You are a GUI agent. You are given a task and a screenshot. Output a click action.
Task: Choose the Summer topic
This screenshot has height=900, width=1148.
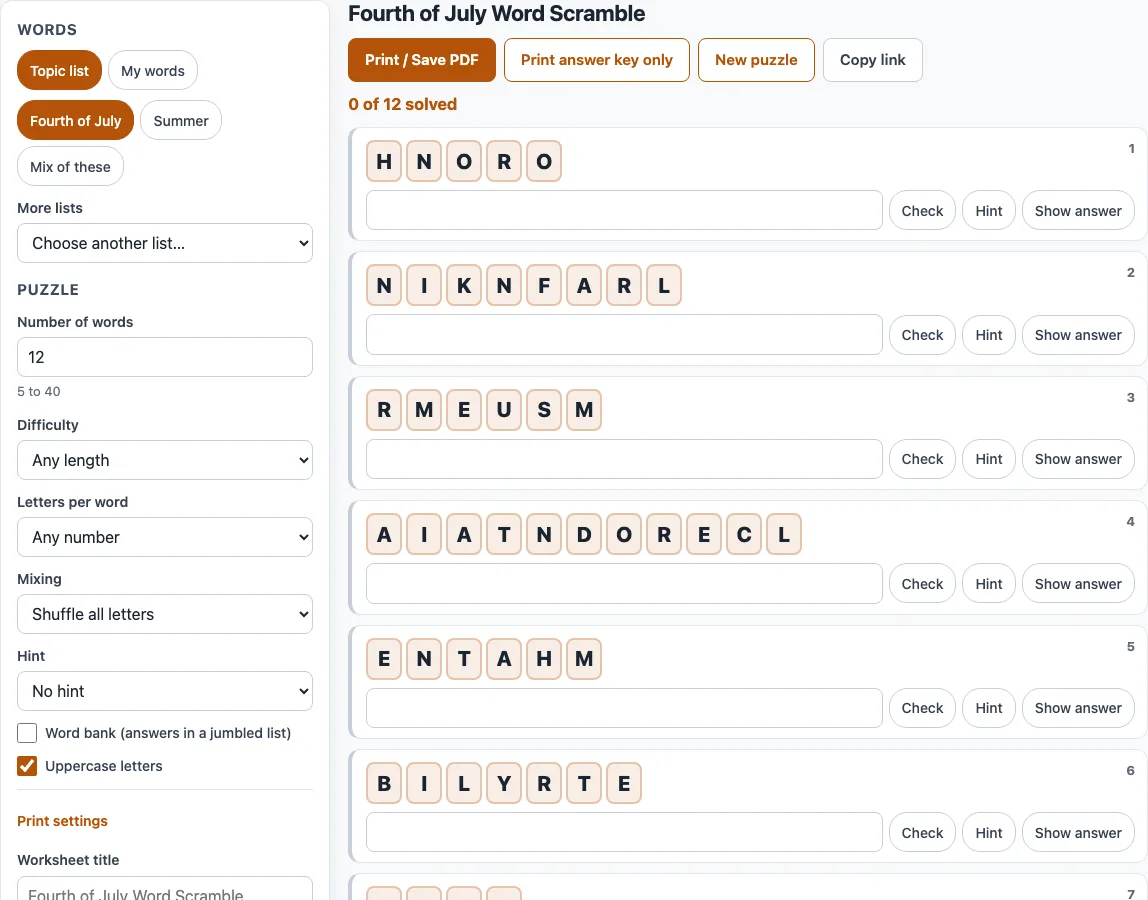point(181,120)
